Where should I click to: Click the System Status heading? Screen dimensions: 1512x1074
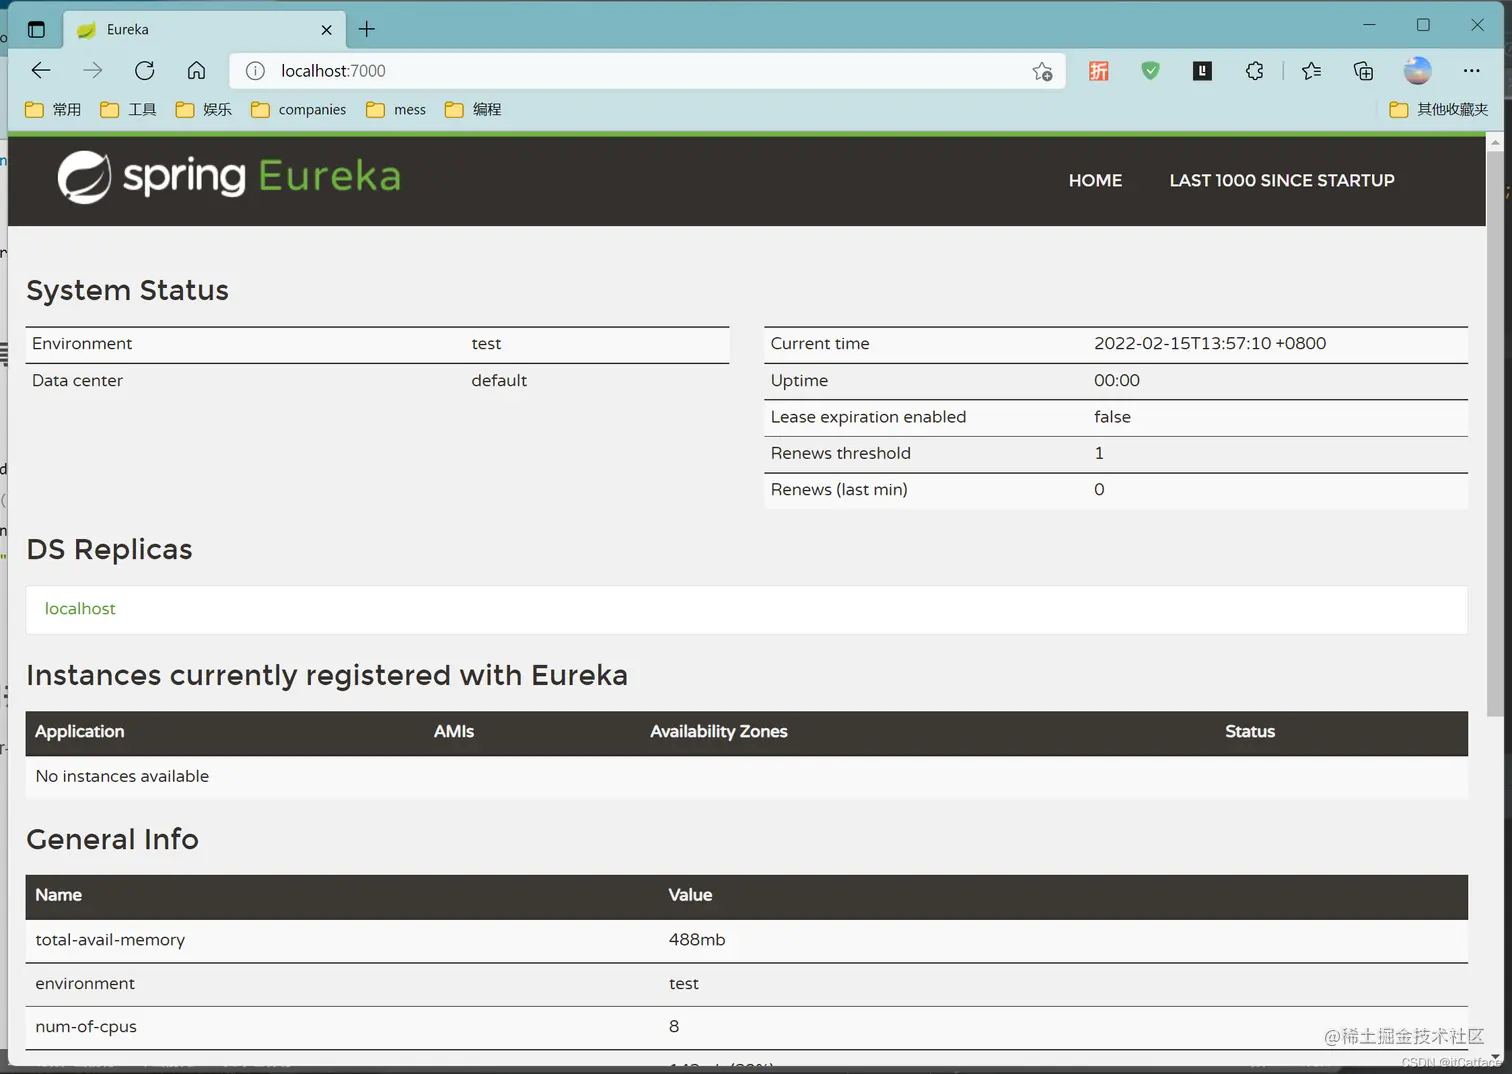127,290
